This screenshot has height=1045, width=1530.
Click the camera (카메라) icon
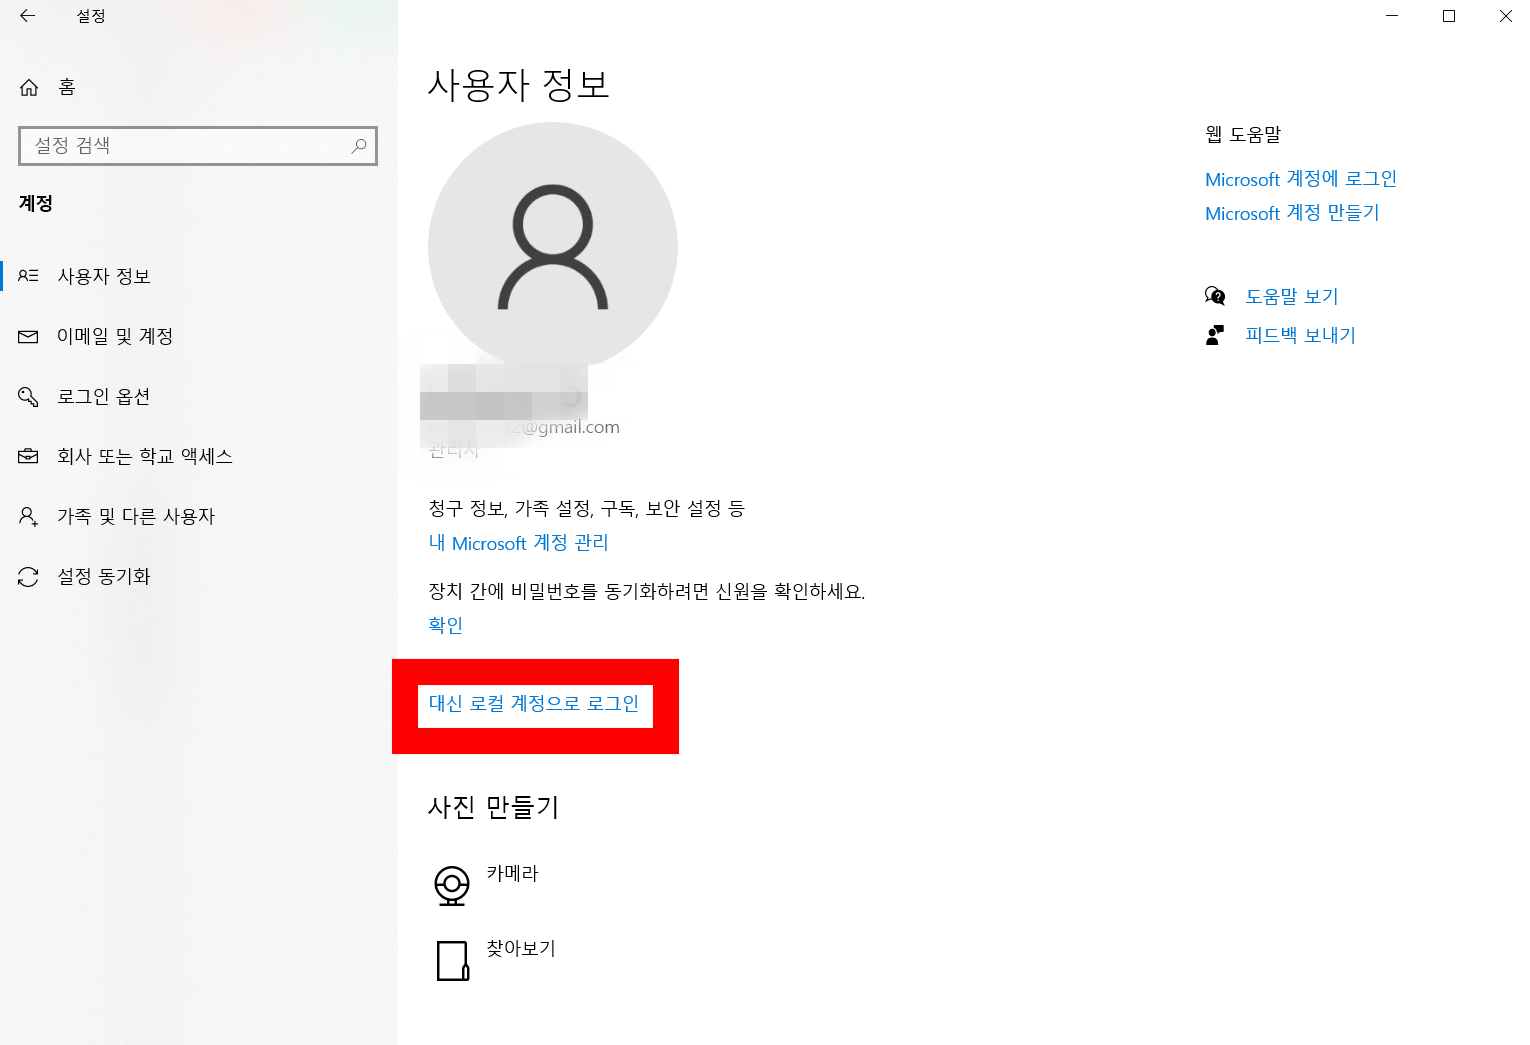452,886
